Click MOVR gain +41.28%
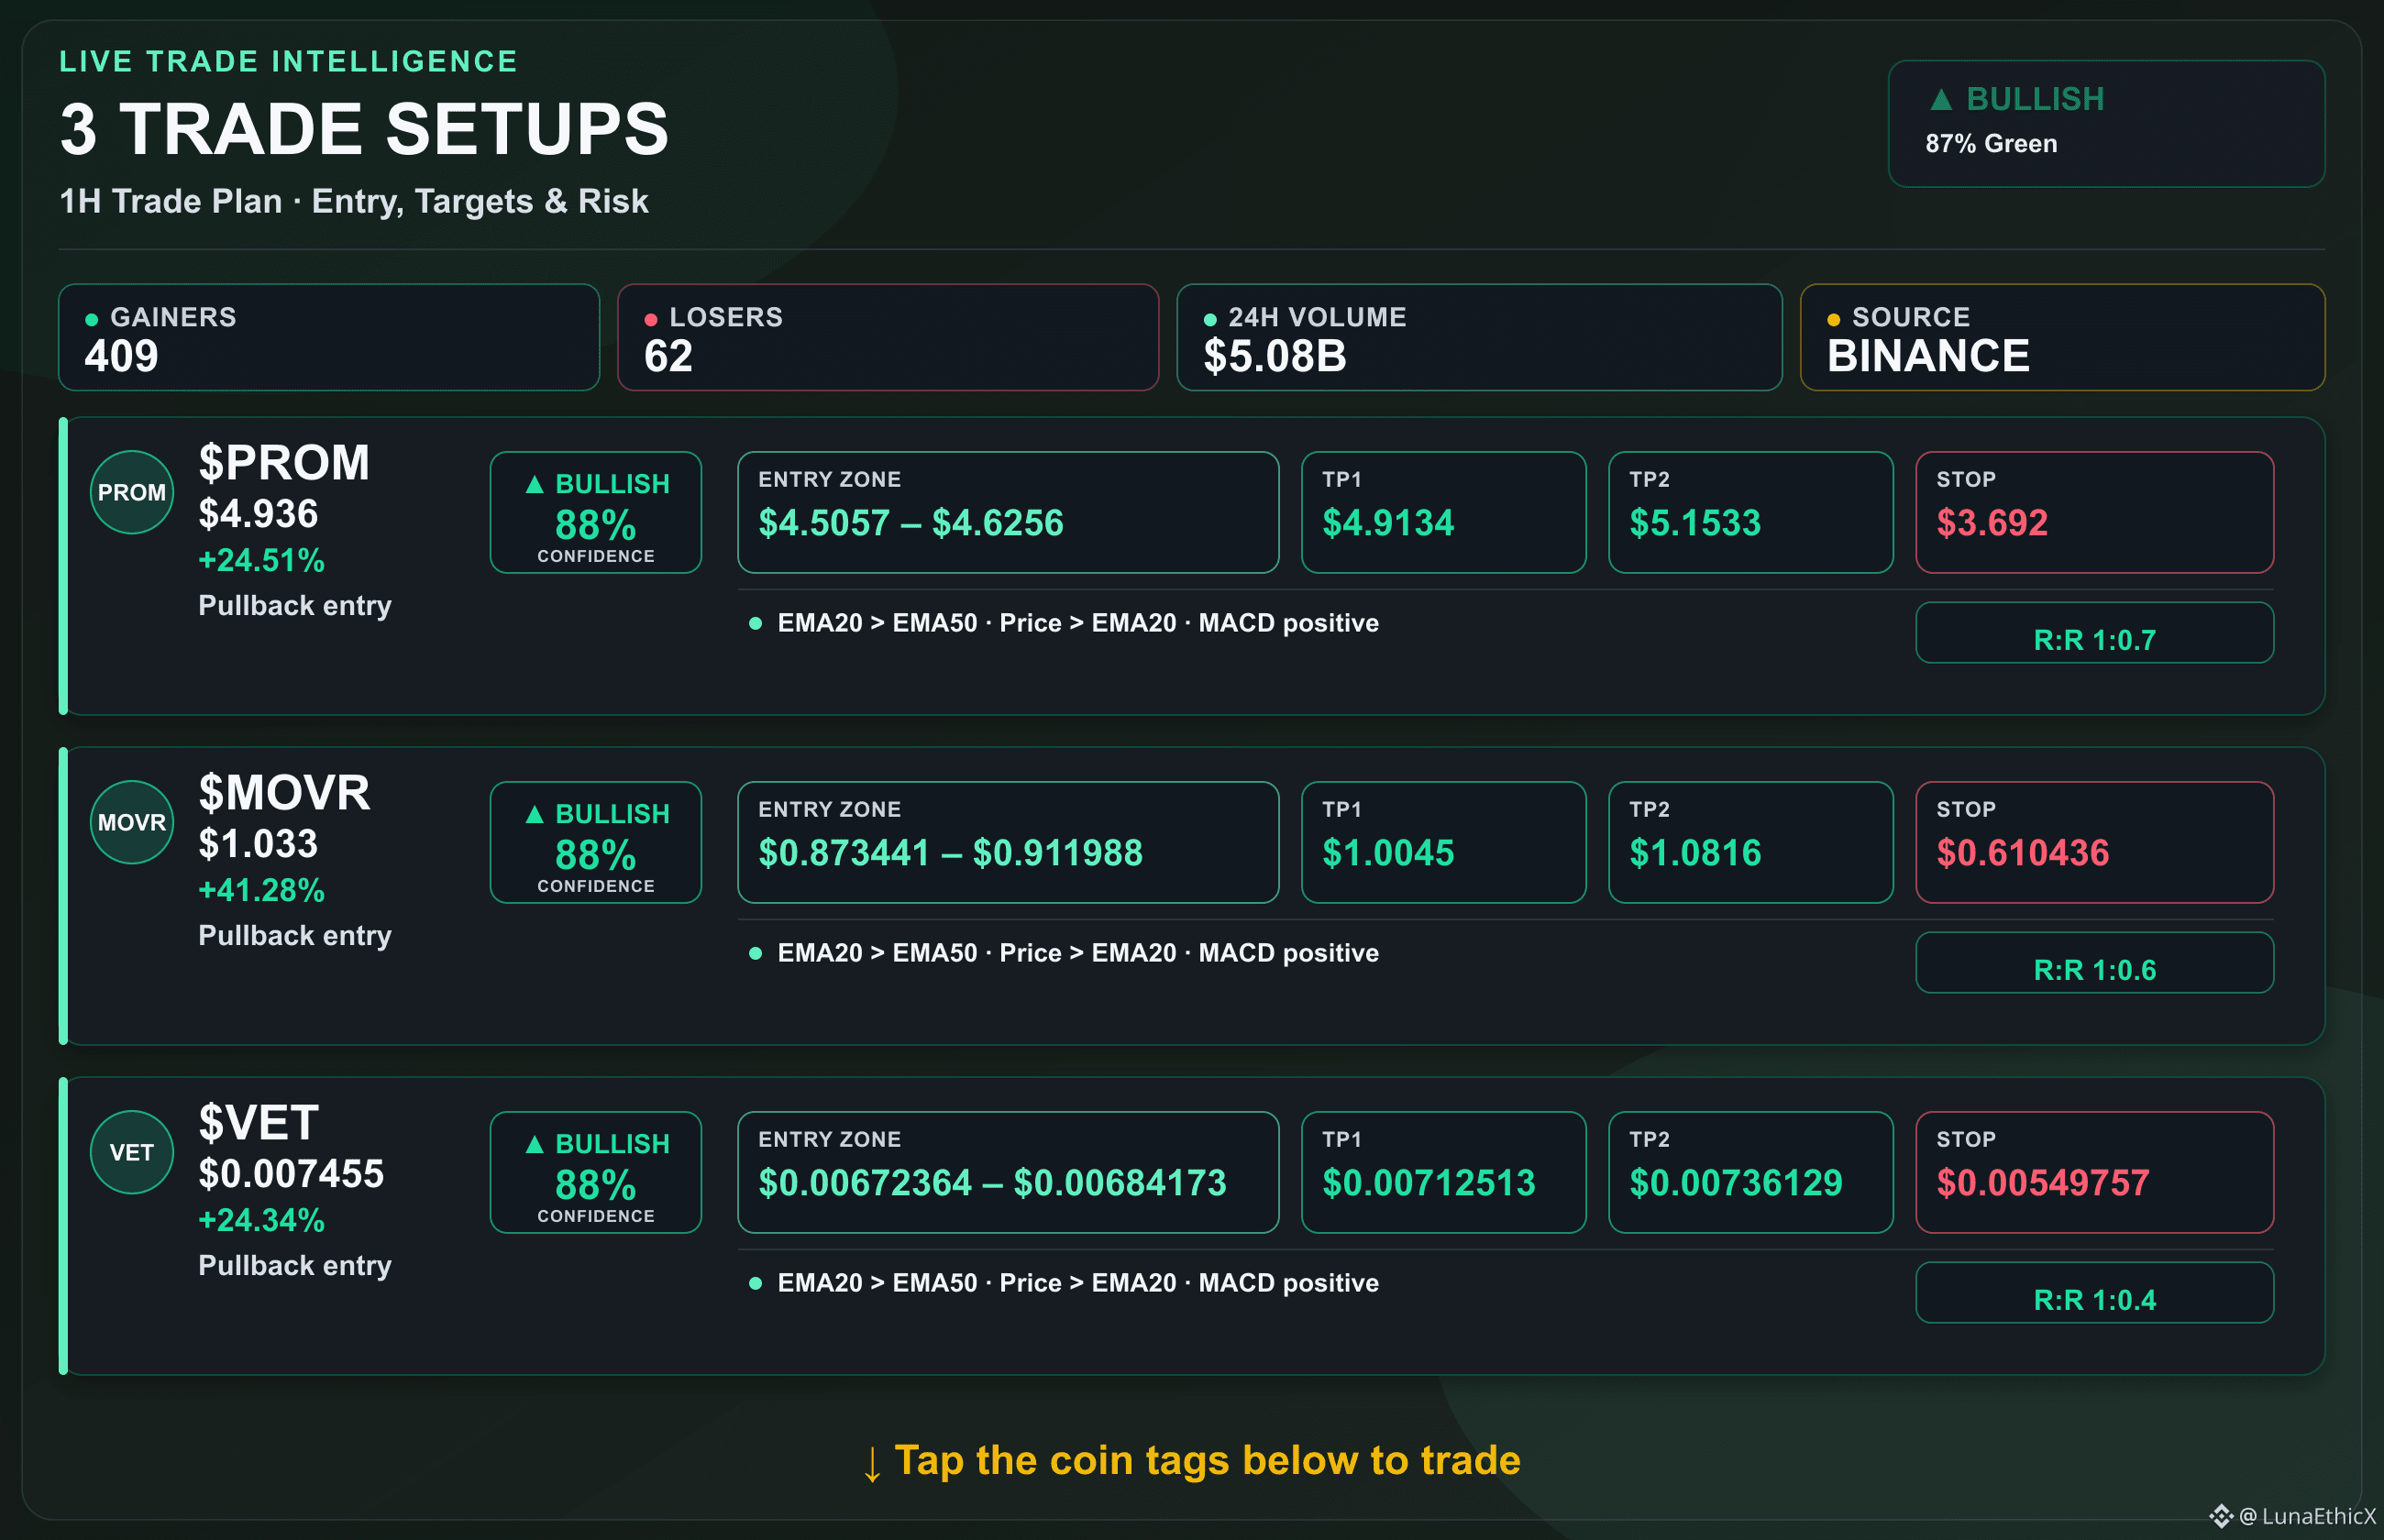Screen dimensions: 2384x1540 [x=261, y=890]
